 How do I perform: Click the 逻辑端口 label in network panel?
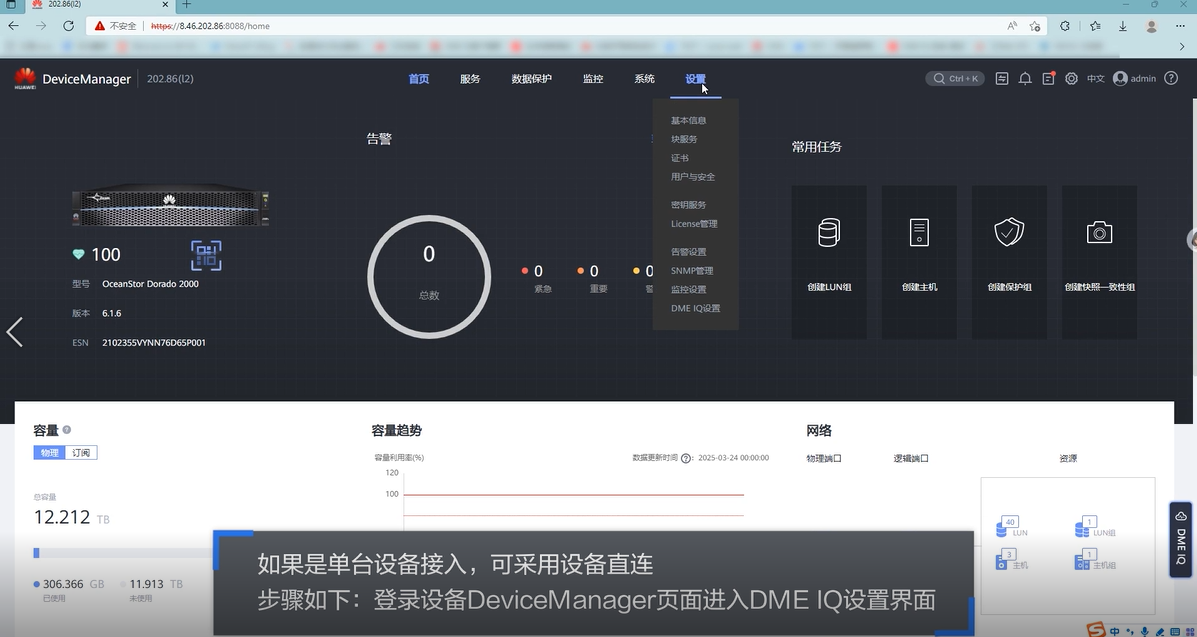tap(911, 458)
